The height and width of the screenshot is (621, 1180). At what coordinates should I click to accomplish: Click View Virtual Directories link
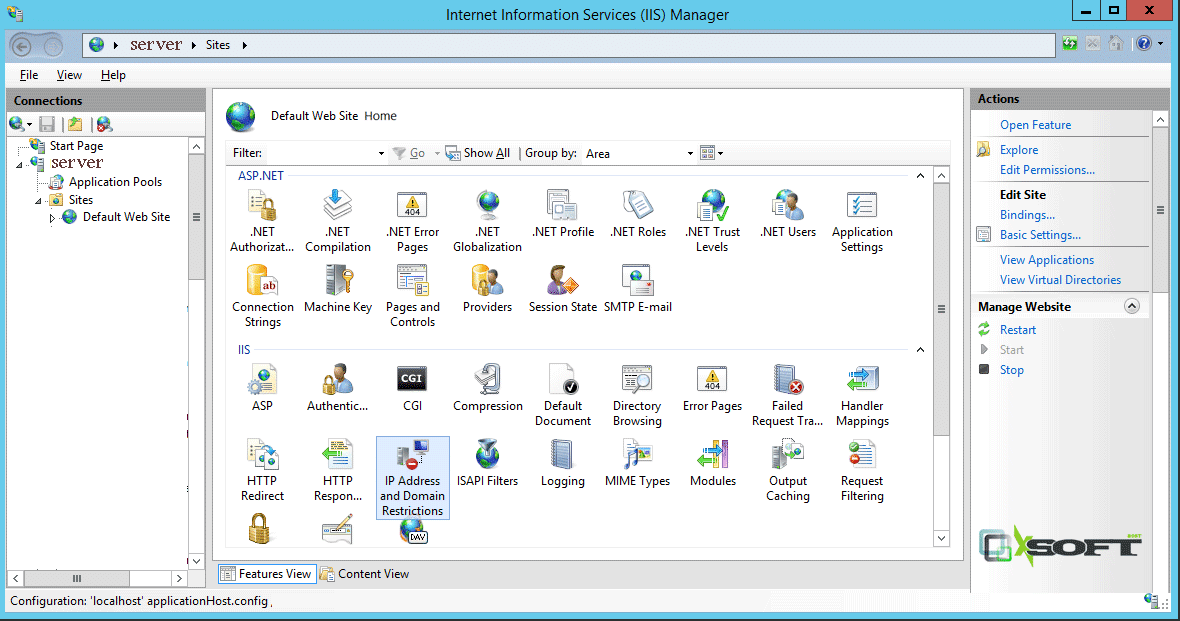tap(1060, 280)
